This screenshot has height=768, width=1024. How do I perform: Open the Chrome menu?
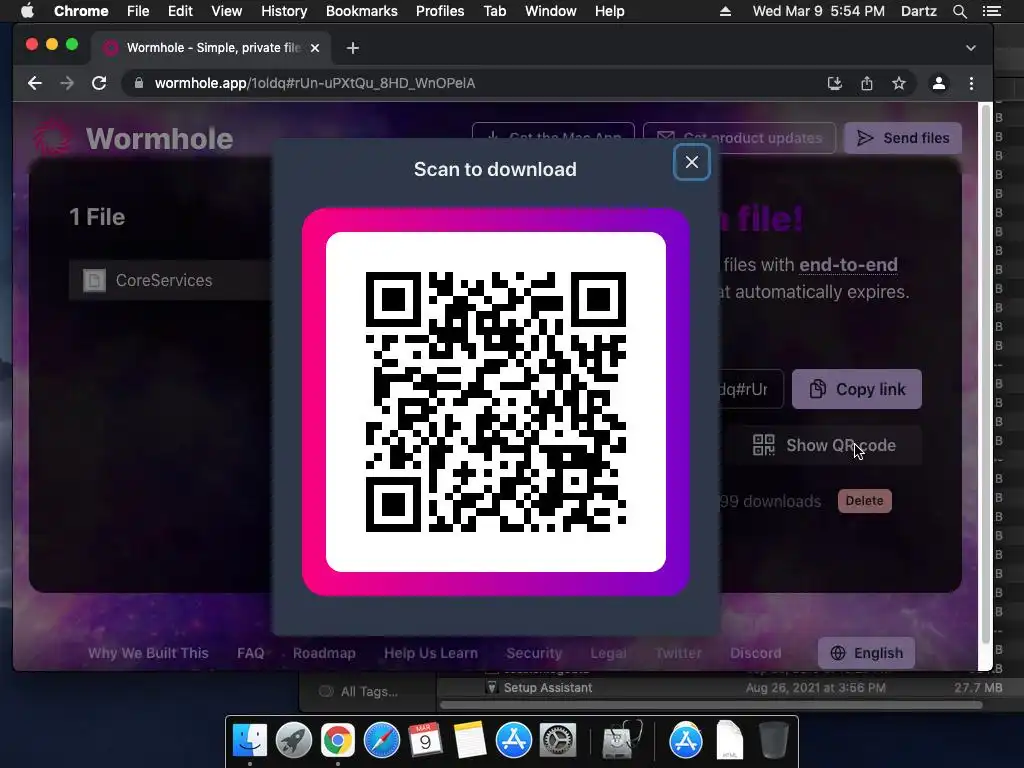pos(81,11)
